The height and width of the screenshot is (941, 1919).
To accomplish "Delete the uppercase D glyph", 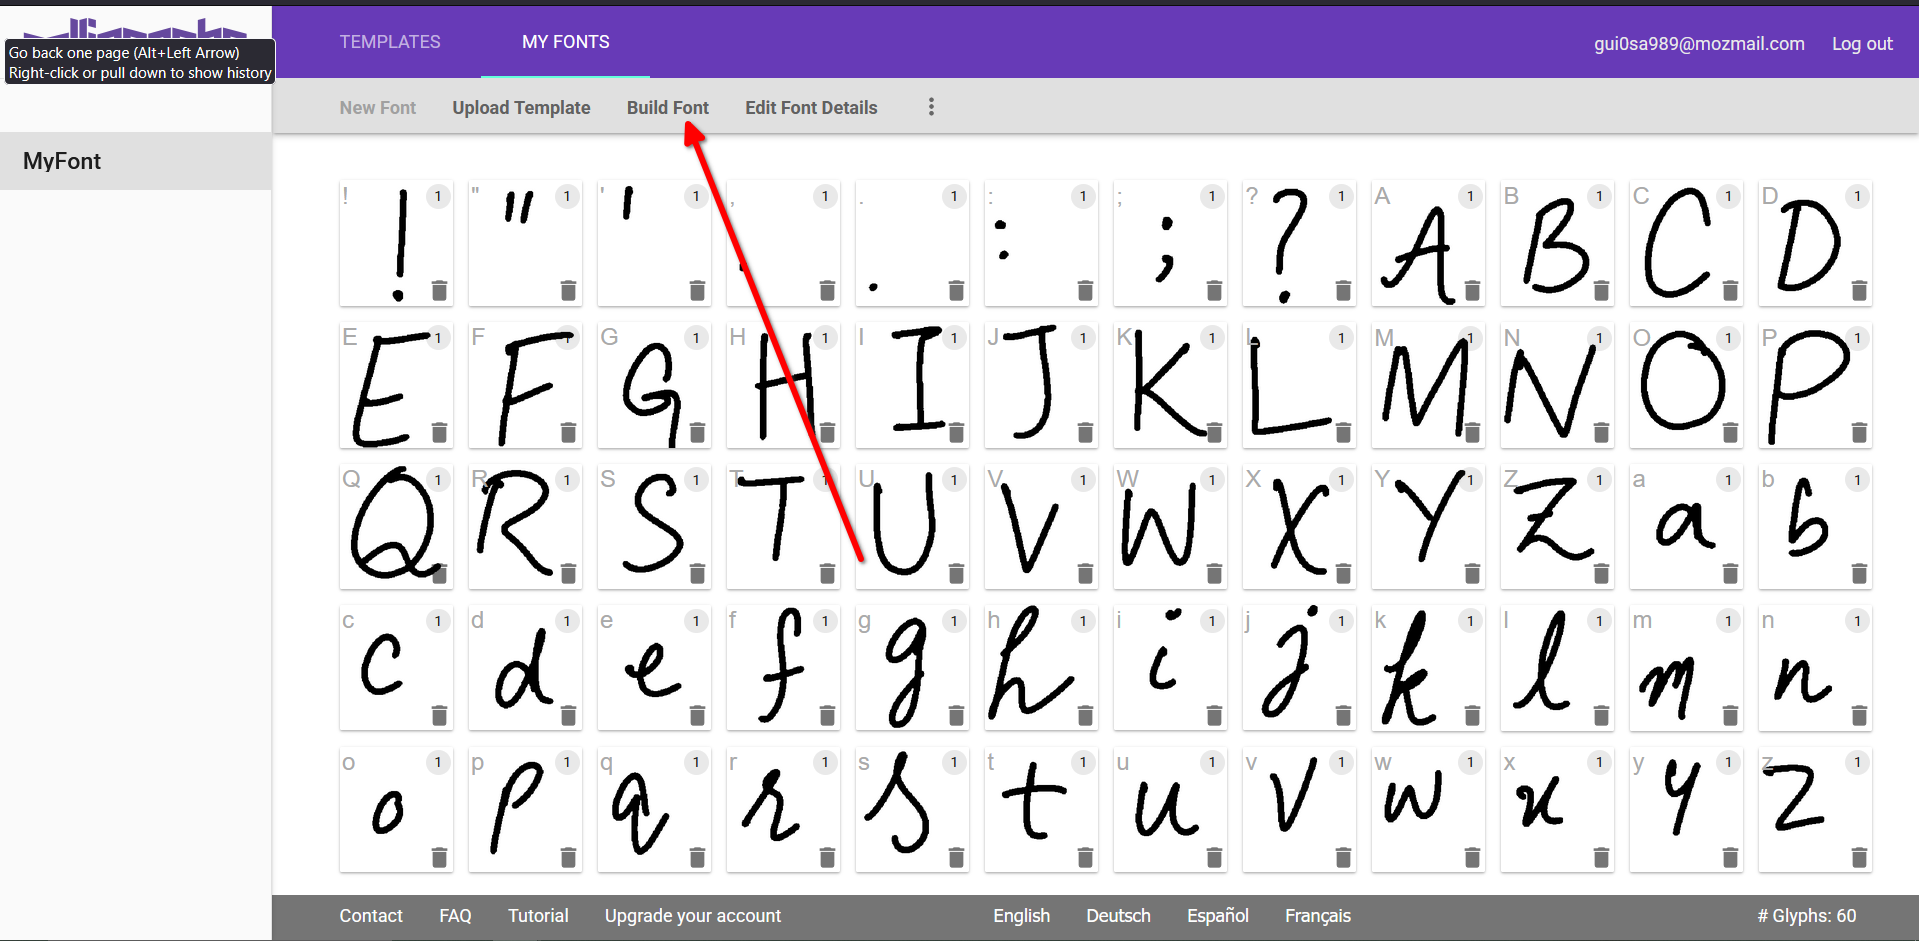I will point(1859,291).
